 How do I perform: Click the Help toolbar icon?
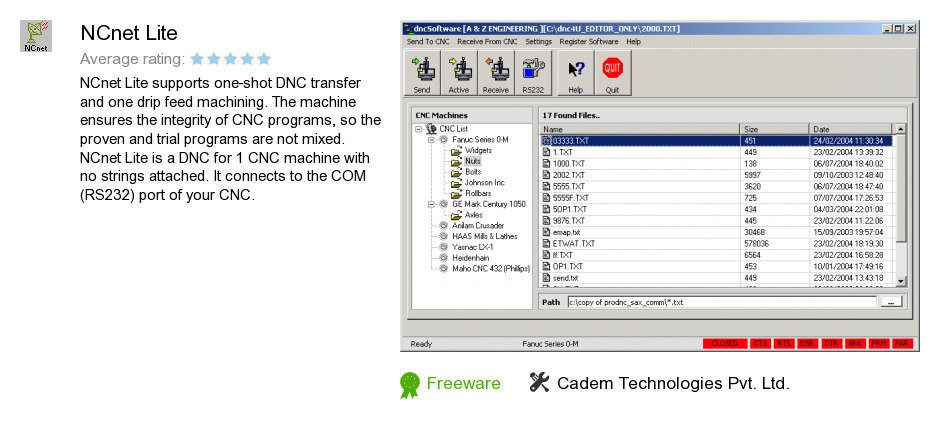(576, 72)
